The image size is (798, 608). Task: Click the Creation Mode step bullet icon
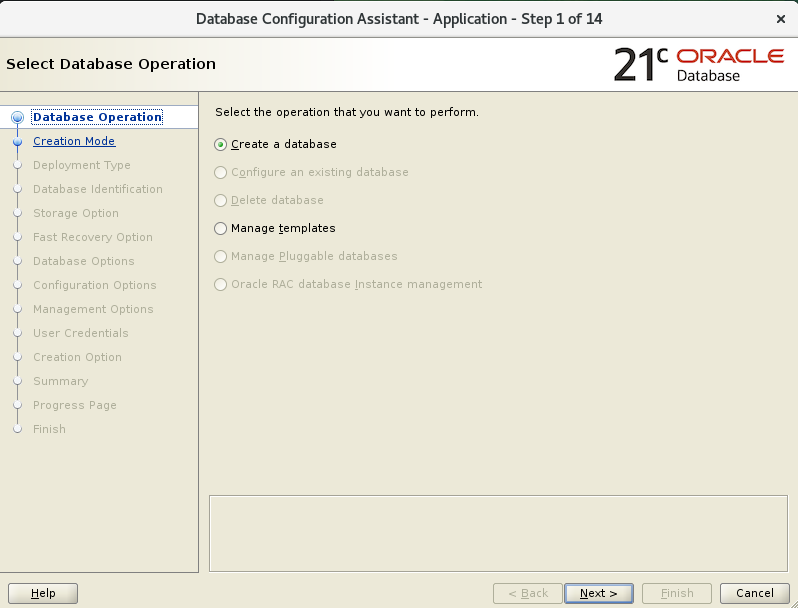[x=17, y=141]
